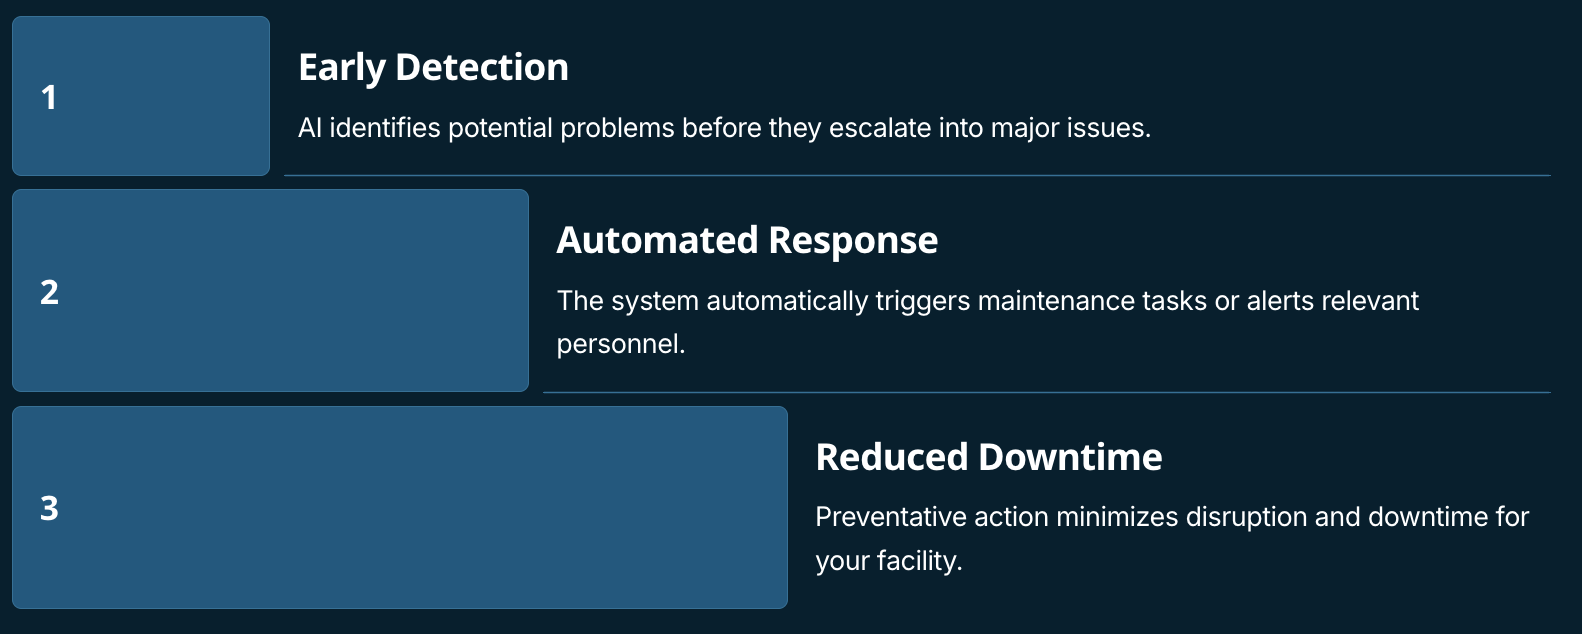Viewport: 1582px width, 634px height.
Task: Select the AI identifies potential problems text
Action: [725, 128]
